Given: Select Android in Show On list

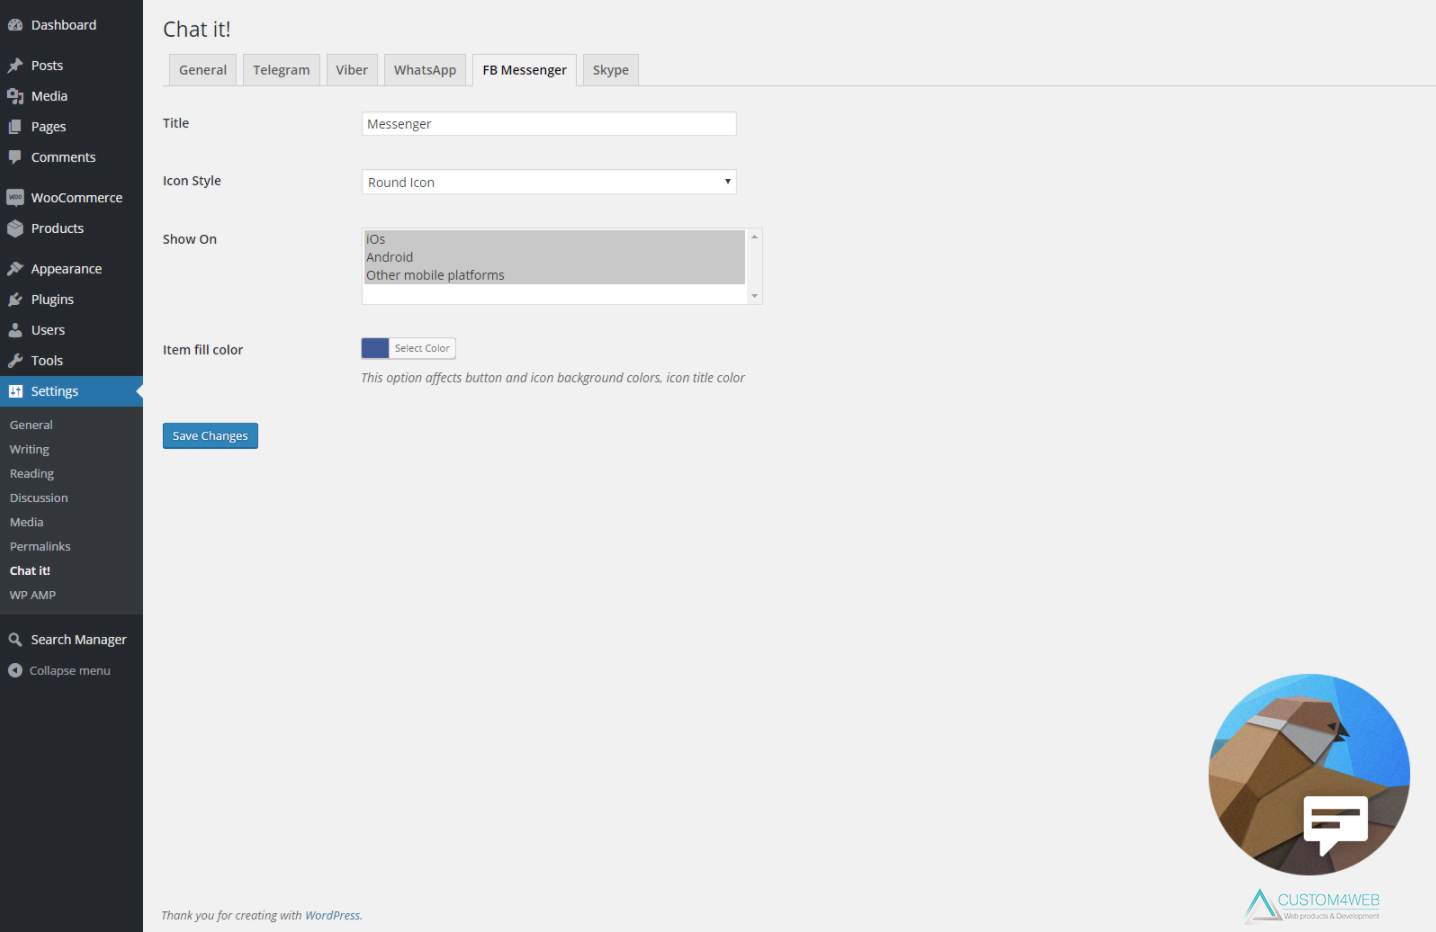Looking at the screenshot, I should (555, 257).
